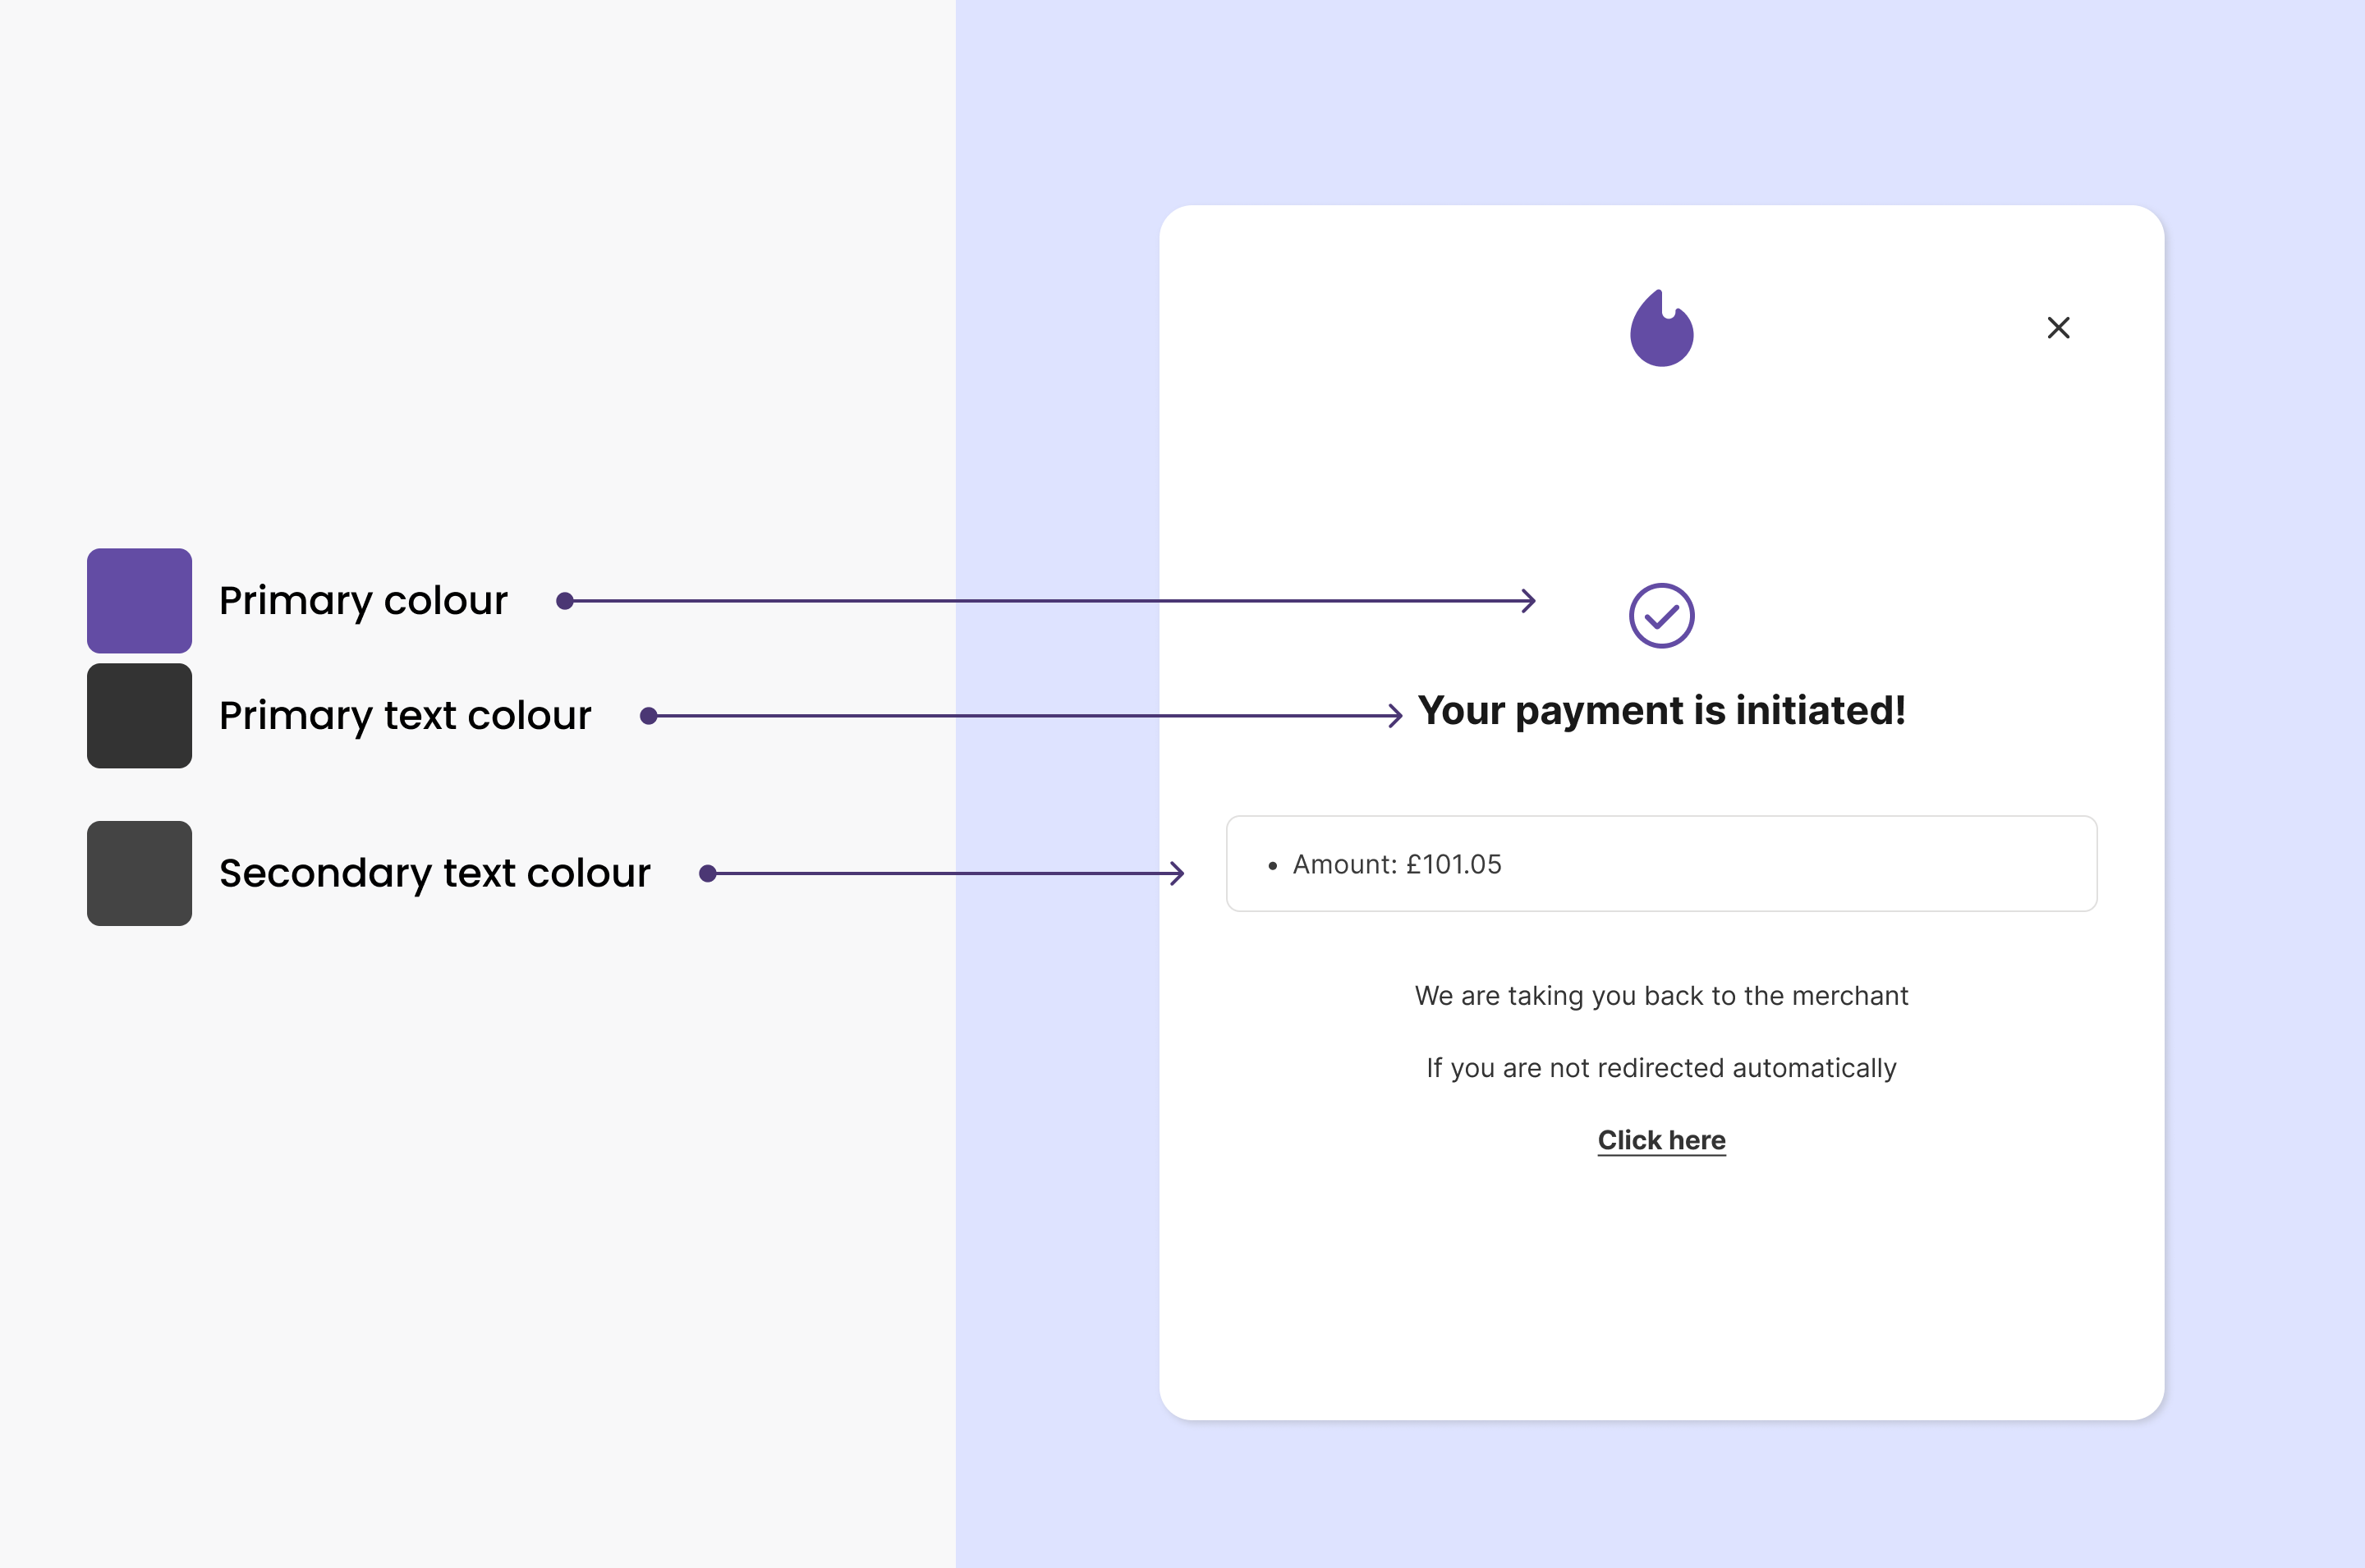Click the Amount £101.05 detail box

point(1661,864)
